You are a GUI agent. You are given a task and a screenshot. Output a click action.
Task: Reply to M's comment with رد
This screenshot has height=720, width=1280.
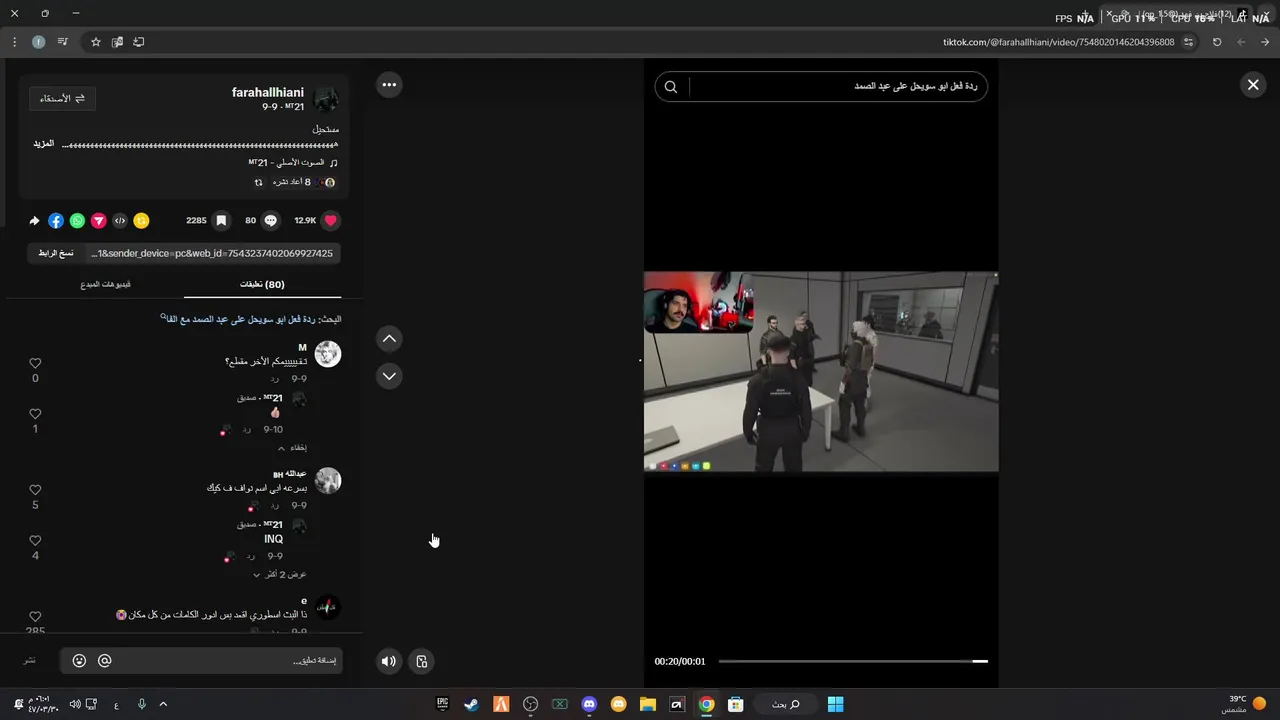(x=275, y=380)
